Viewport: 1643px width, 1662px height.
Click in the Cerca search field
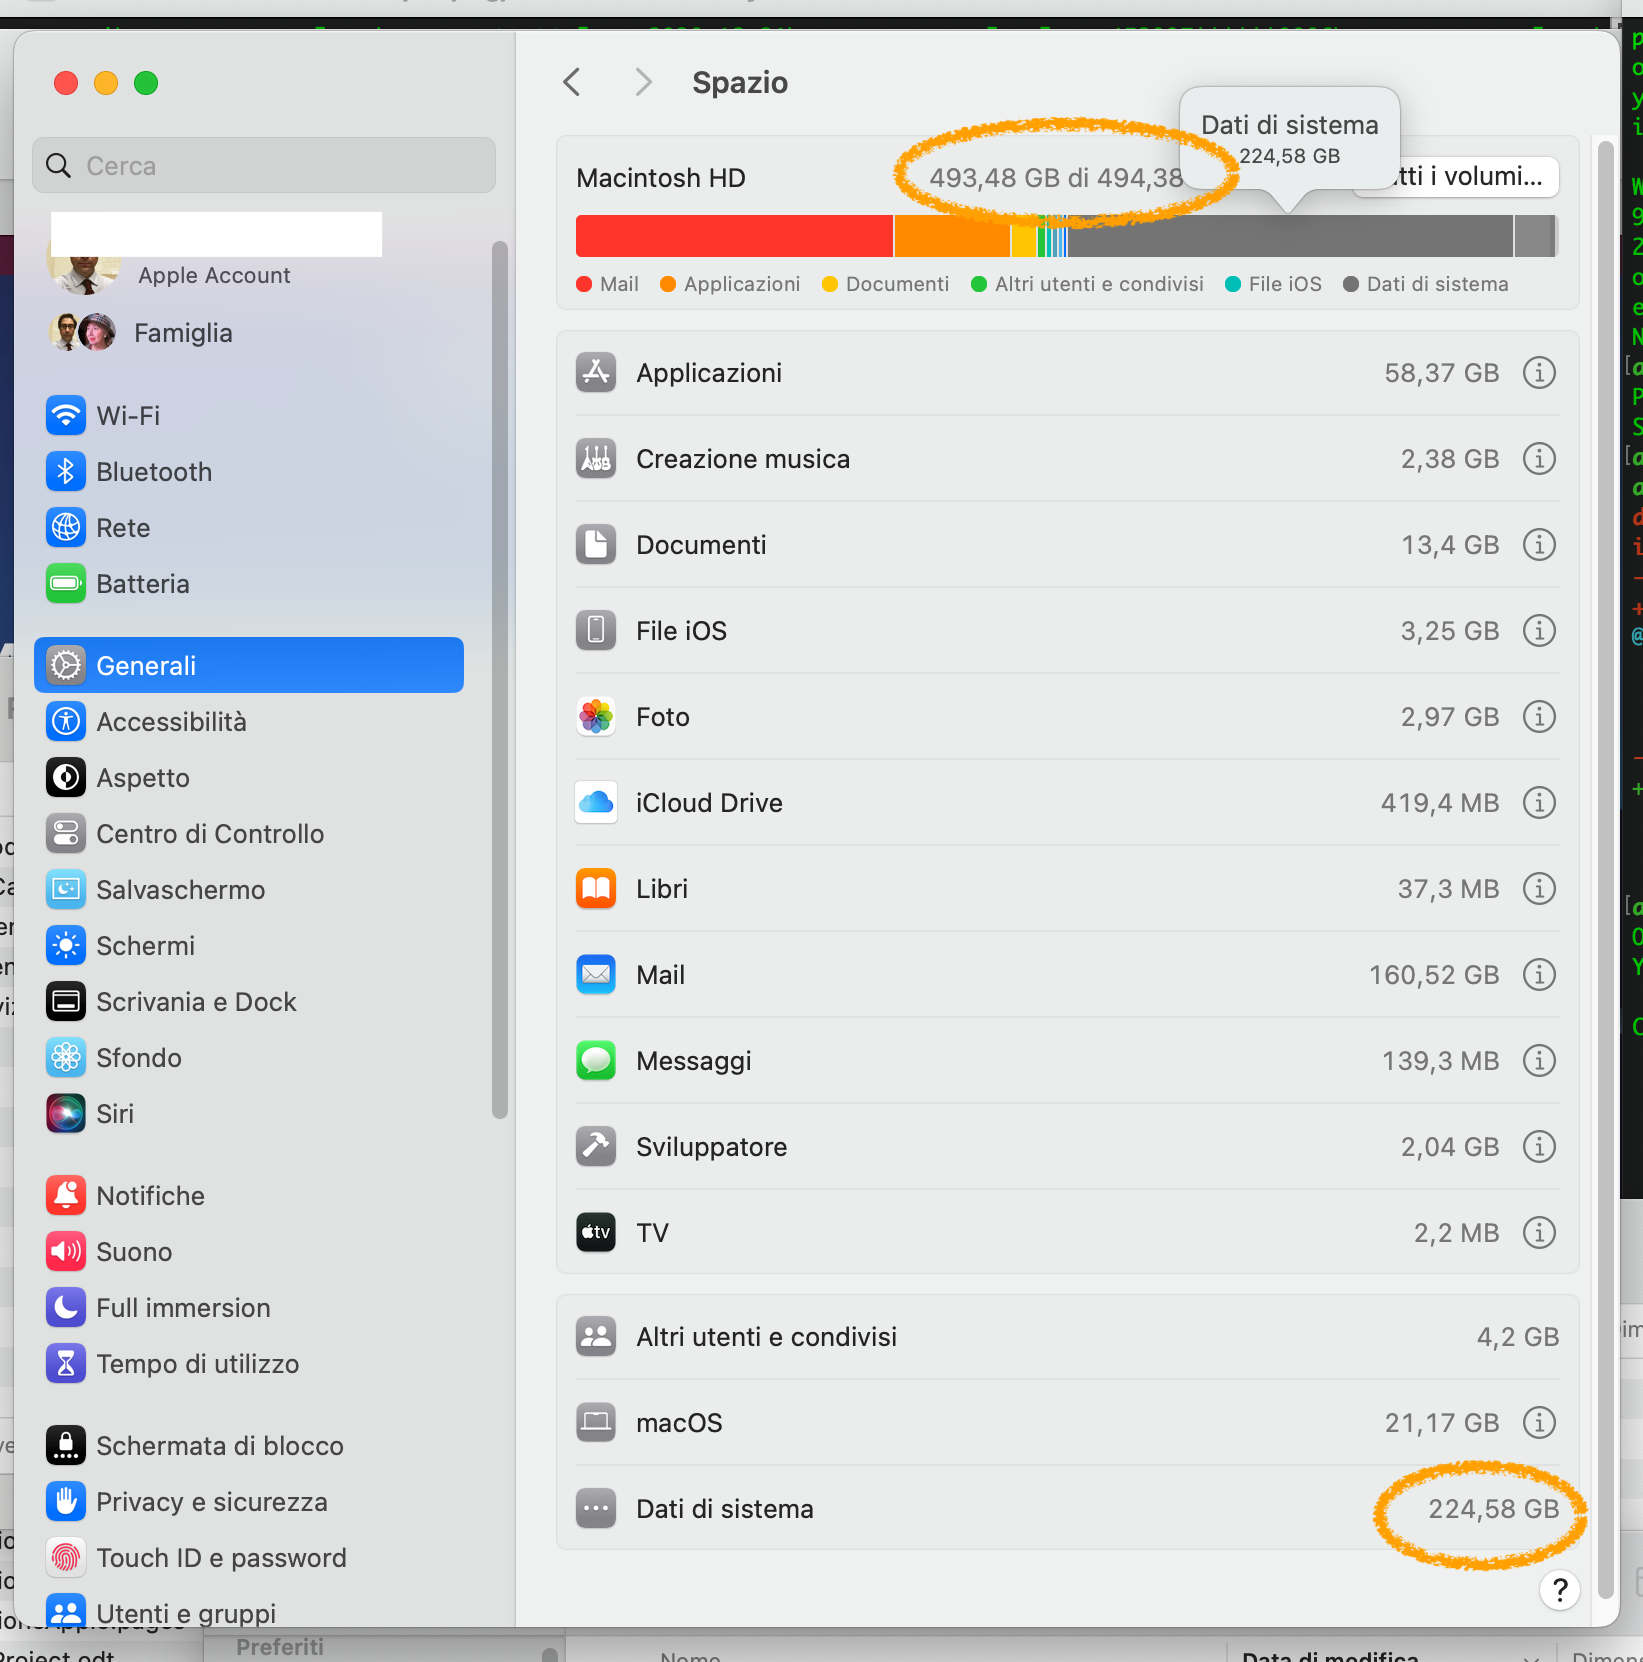click(264, 165)
